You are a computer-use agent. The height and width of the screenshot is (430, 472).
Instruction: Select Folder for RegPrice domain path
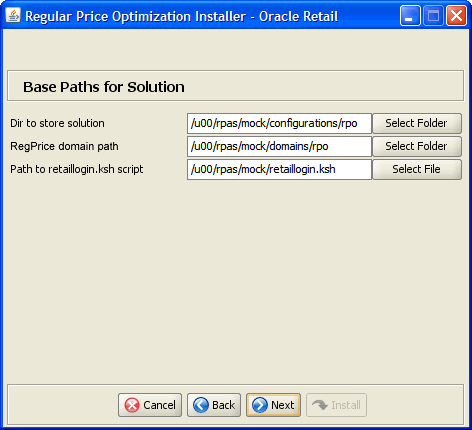417,146
